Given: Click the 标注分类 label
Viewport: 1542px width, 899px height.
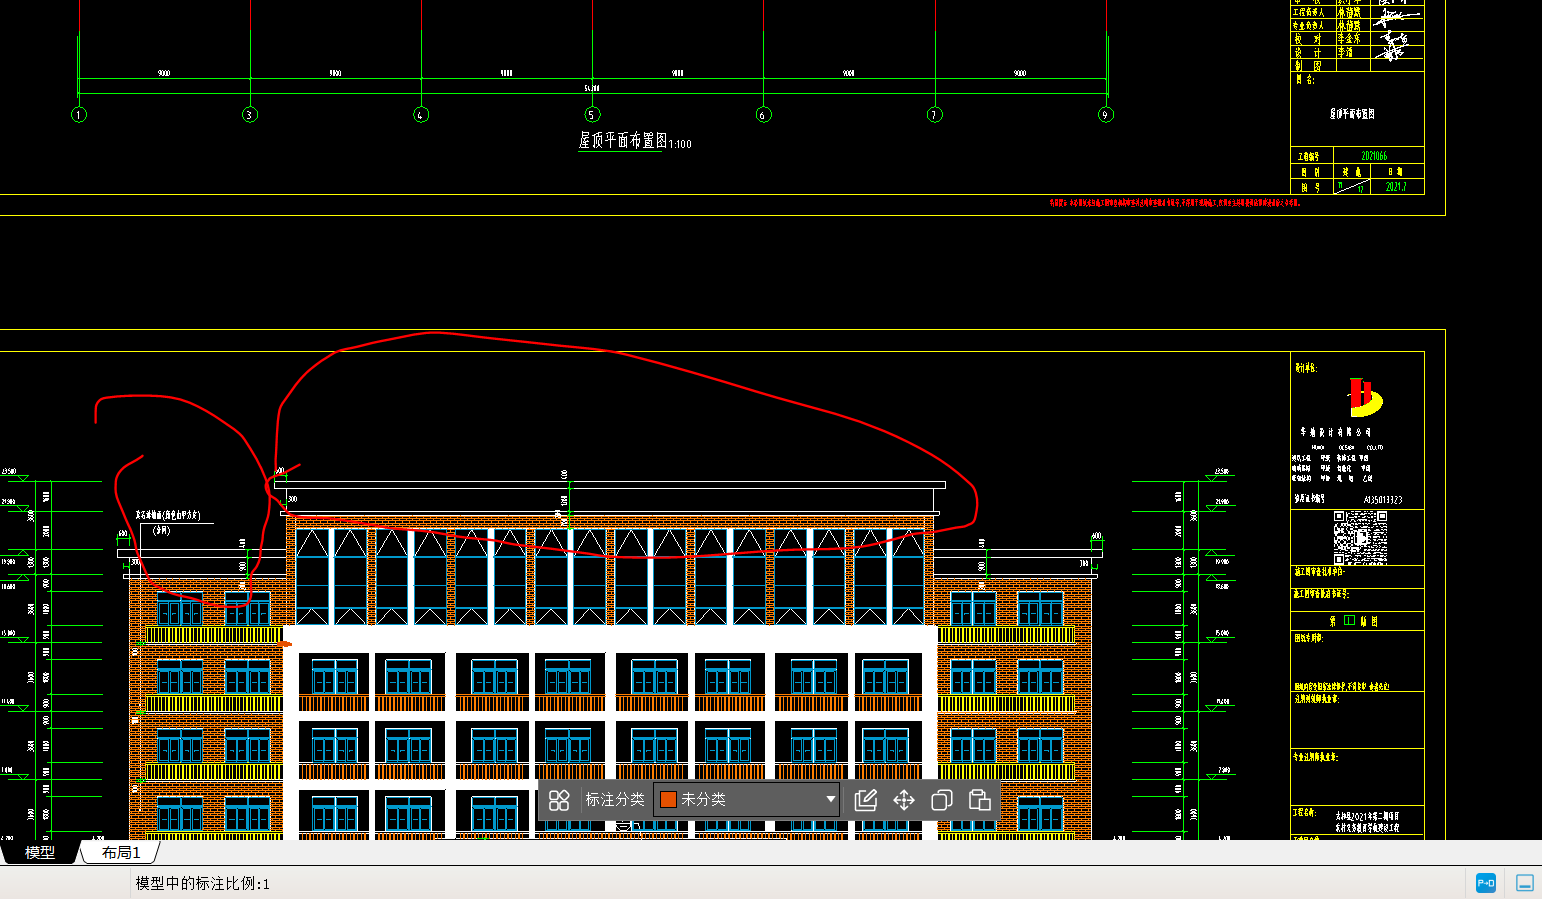Looking at the screenshot, I should pos(615,799).
